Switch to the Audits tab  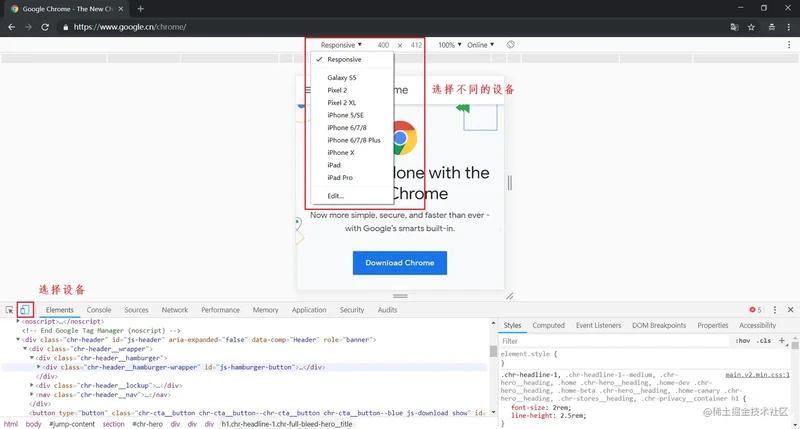click(387, 310)
